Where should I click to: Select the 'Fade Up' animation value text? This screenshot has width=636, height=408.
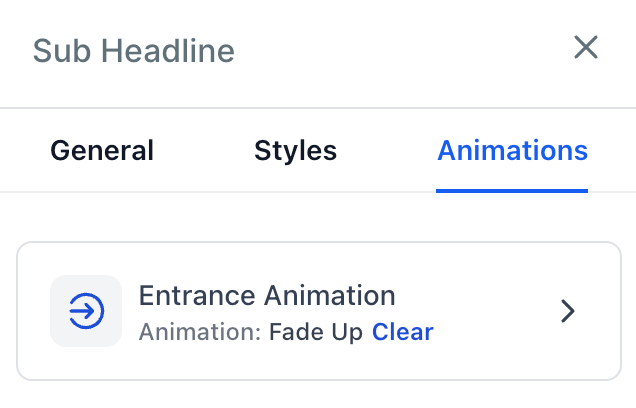click(x=316, y=332)
